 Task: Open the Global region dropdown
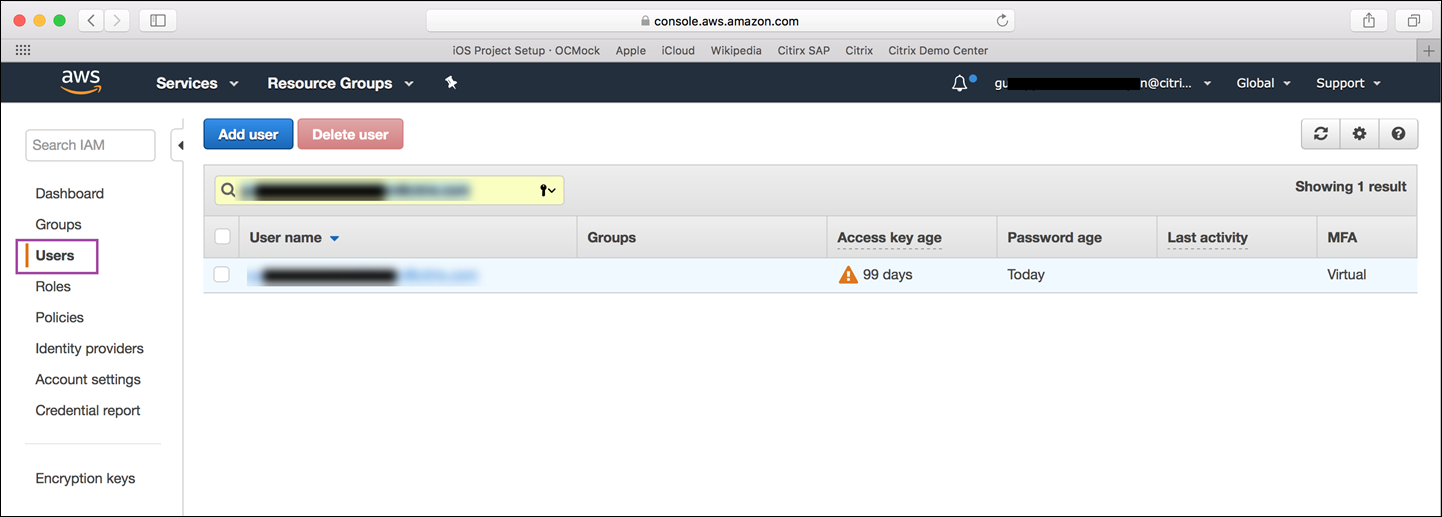1263,83
